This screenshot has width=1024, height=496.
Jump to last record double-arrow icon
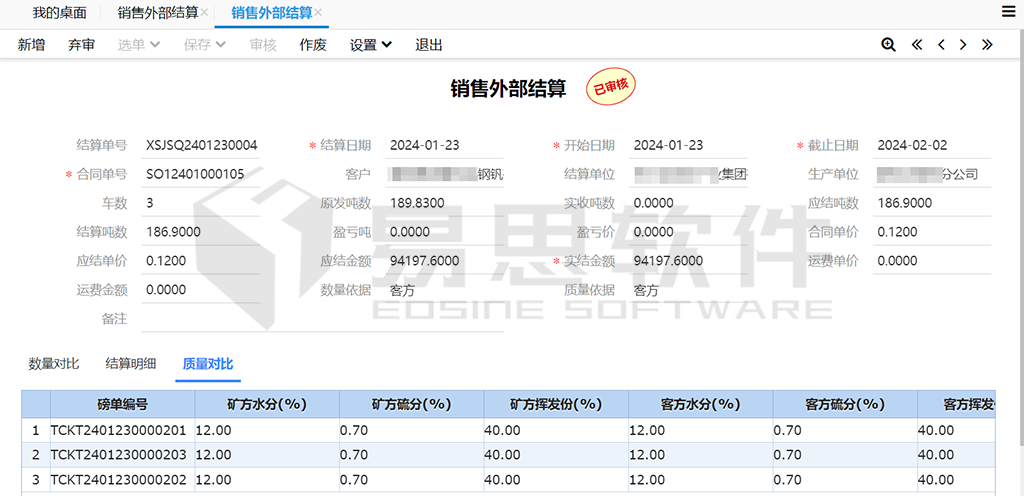click(x=987, y=45)
